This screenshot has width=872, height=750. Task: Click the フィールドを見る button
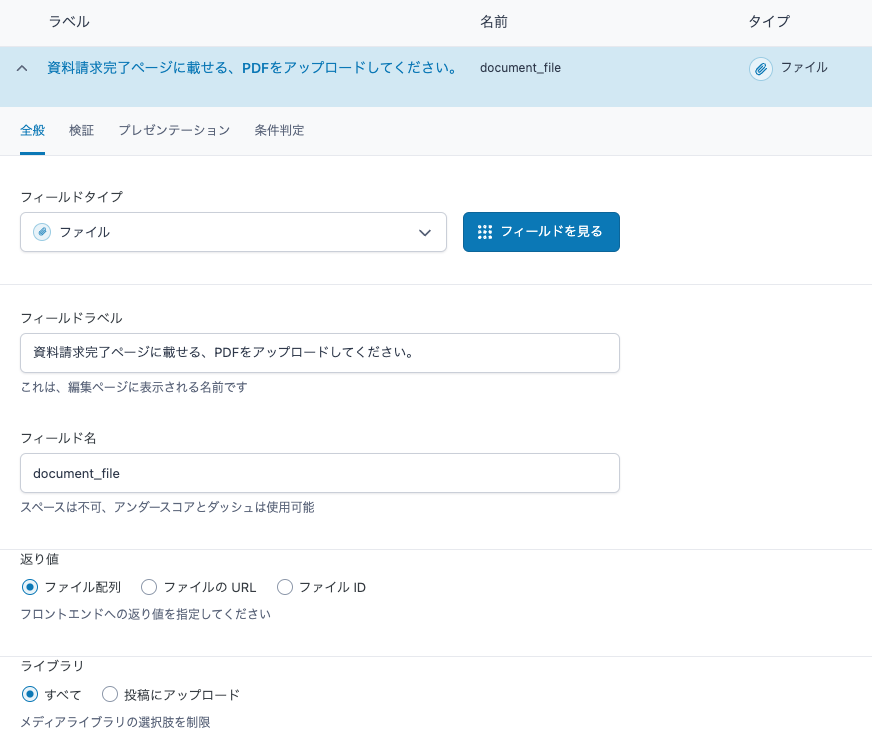[x=541, y=232]
